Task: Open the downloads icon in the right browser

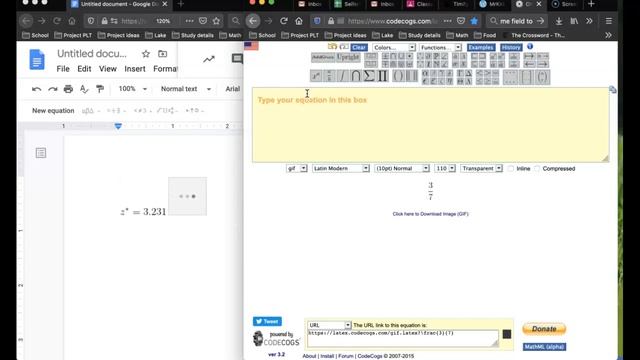Action: [559, 21]
